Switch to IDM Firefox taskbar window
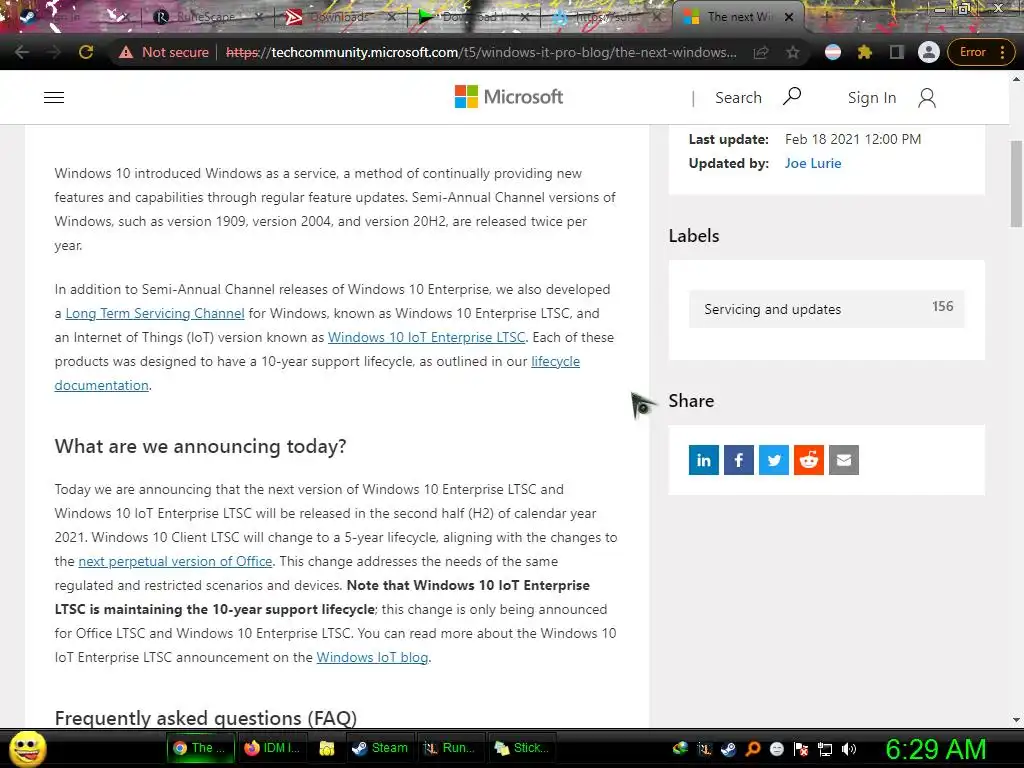The width and height of the screenshot is (1024, 768). tap(272, 748)
